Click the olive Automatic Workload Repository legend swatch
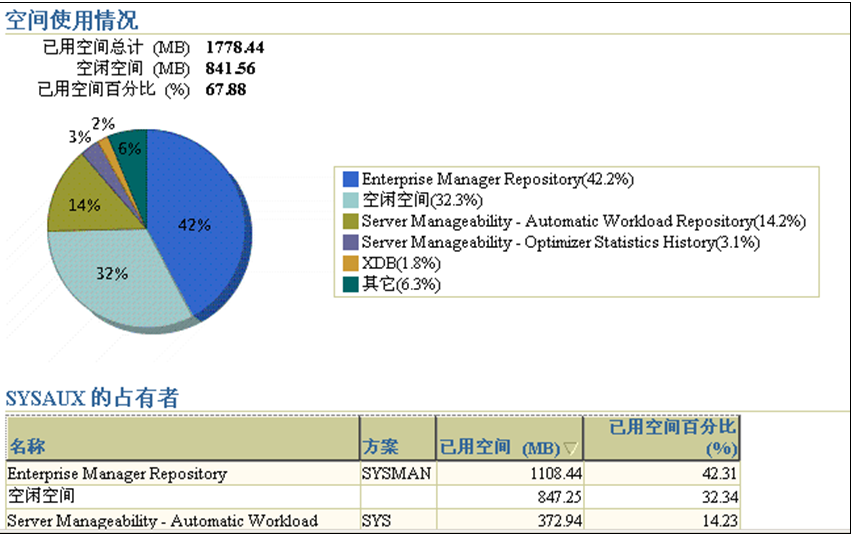854x536 pixels. [x=350, y=221]
